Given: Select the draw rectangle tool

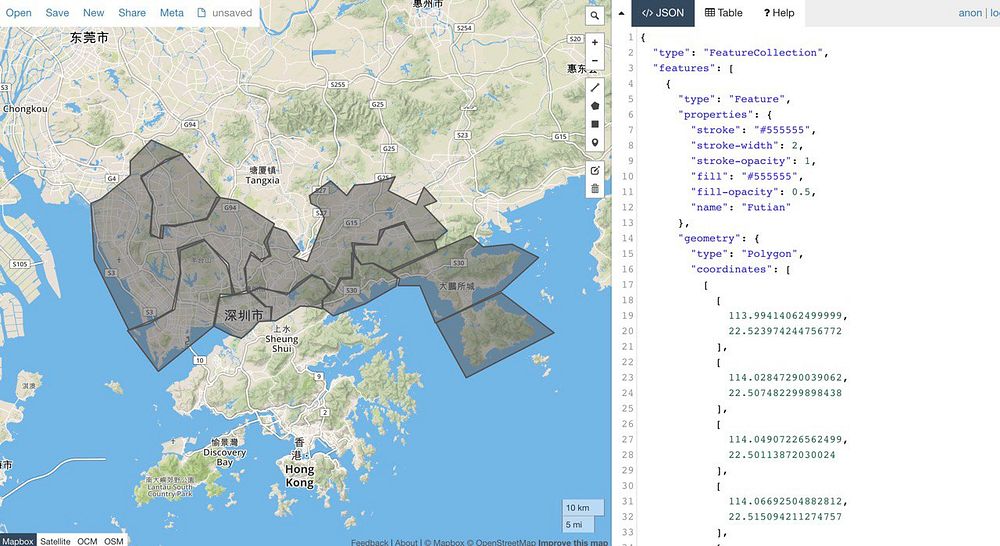Looking at the screenshot, I should 594,124.
